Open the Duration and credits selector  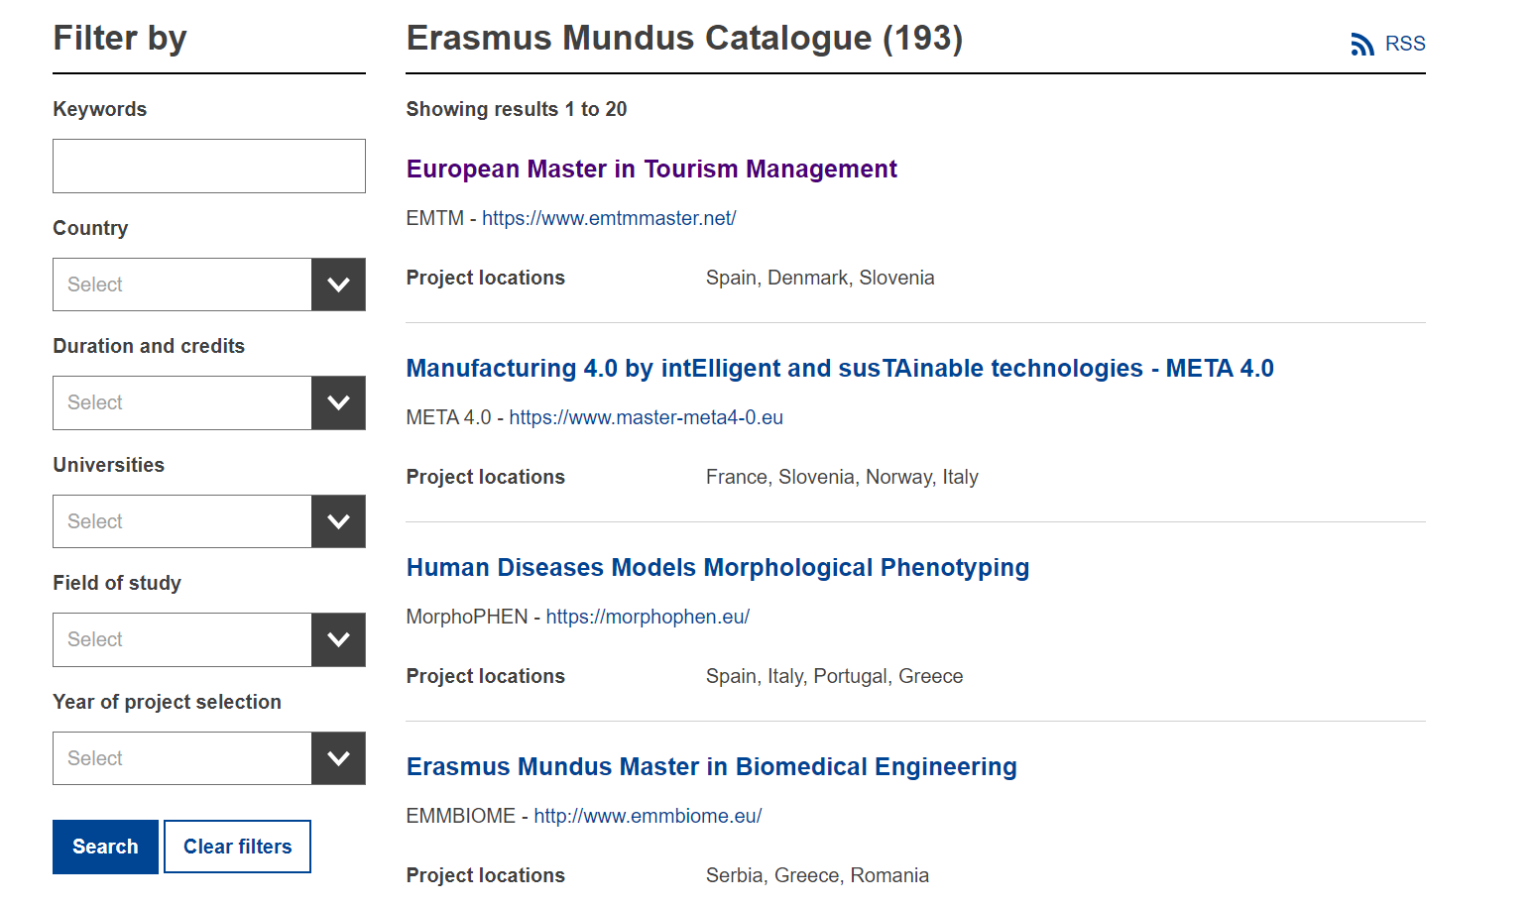[x=182, y=403]
